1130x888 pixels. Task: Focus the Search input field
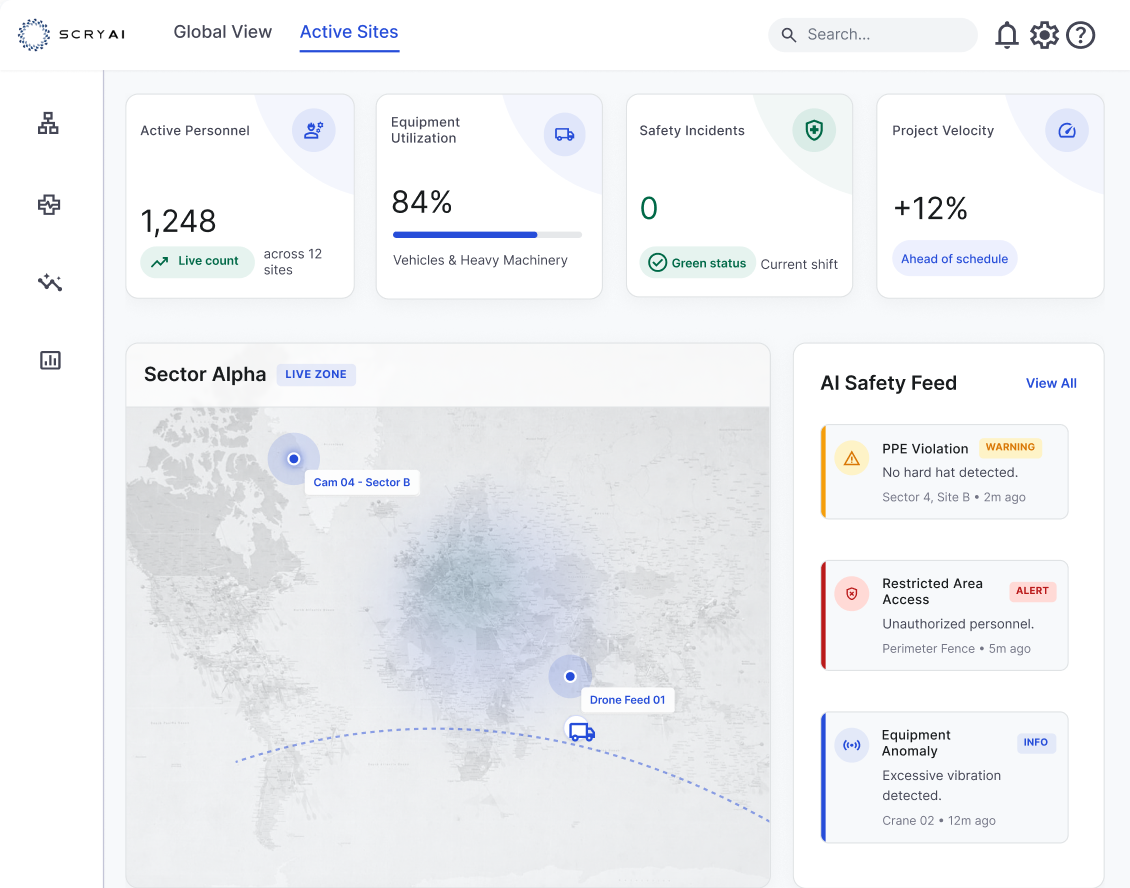tap(873, 35)
